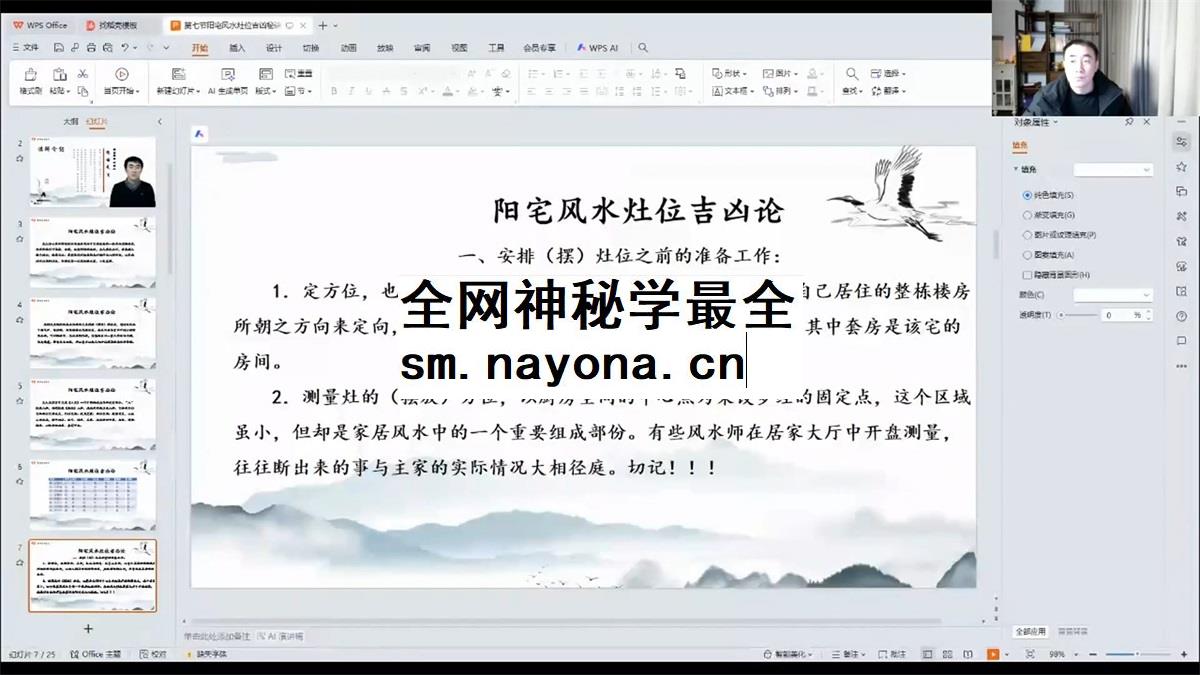This screenshot has width=1200, height=675.
Task: Open a new document tab with plus
Action: [321, 25]
